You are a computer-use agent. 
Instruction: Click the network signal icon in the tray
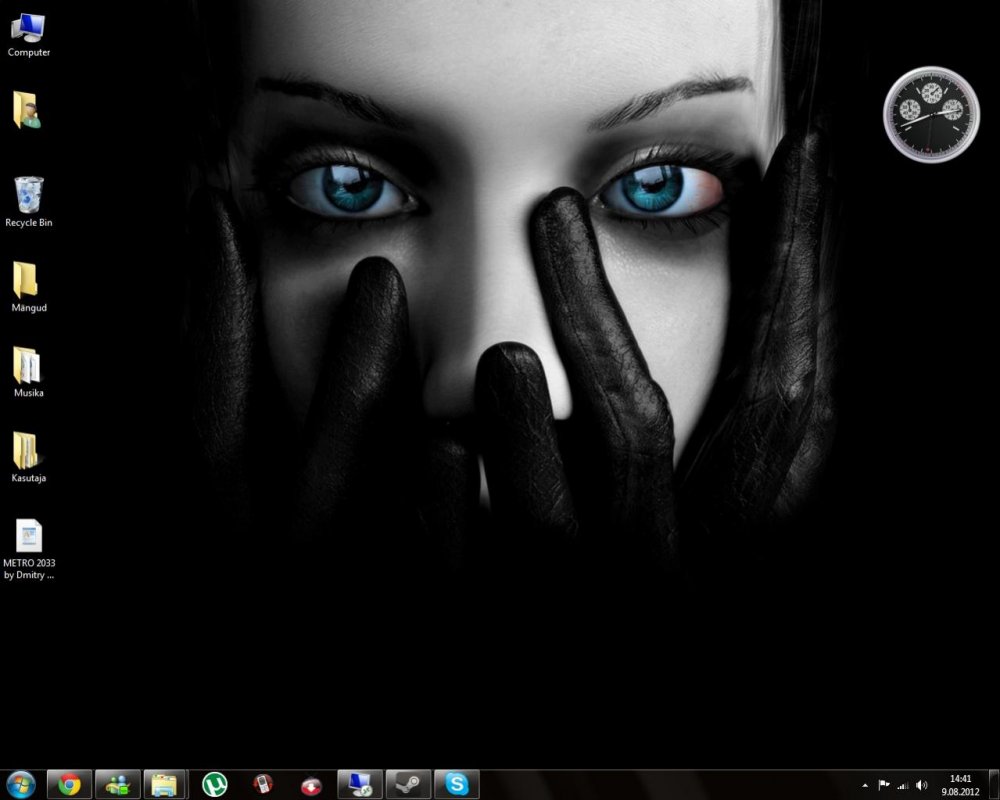pos(904,785)
